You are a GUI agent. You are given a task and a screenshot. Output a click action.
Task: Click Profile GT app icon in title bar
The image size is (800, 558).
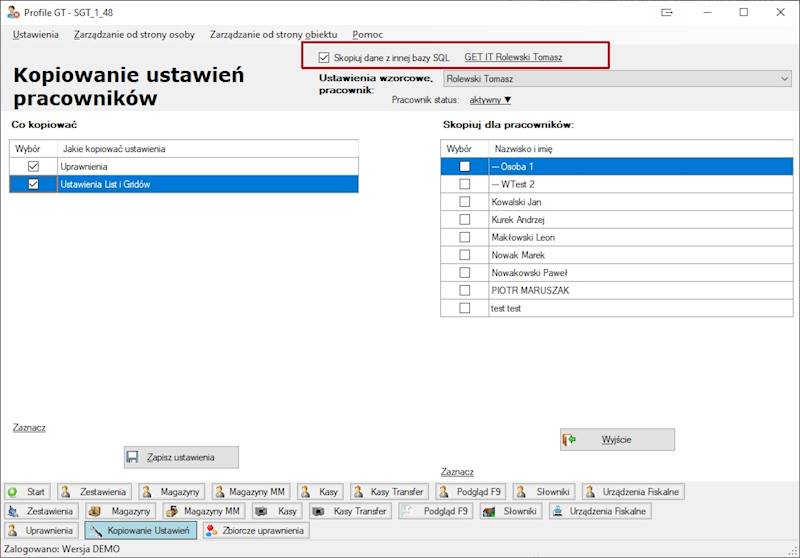[x=13, y=12]
